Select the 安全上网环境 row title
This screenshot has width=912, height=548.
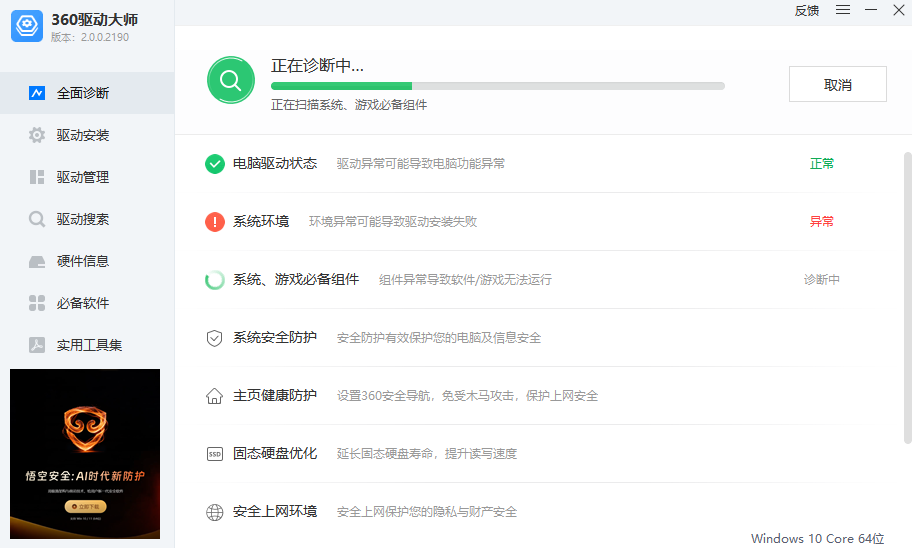click(x=275, y=511)
